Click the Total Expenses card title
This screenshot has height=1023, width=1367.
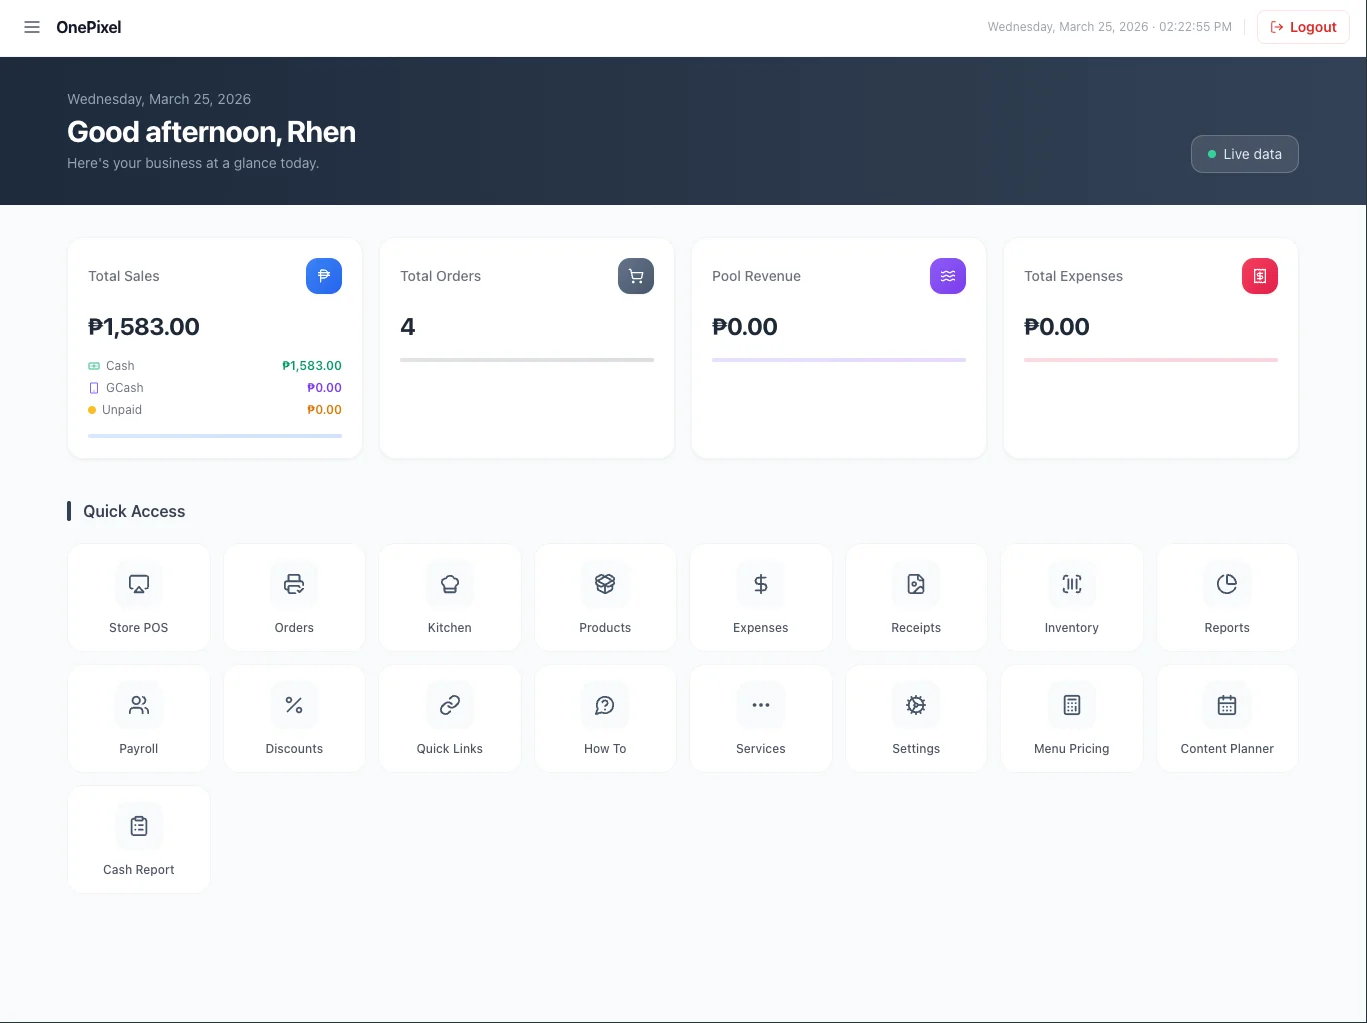[x=1073, y=276]
